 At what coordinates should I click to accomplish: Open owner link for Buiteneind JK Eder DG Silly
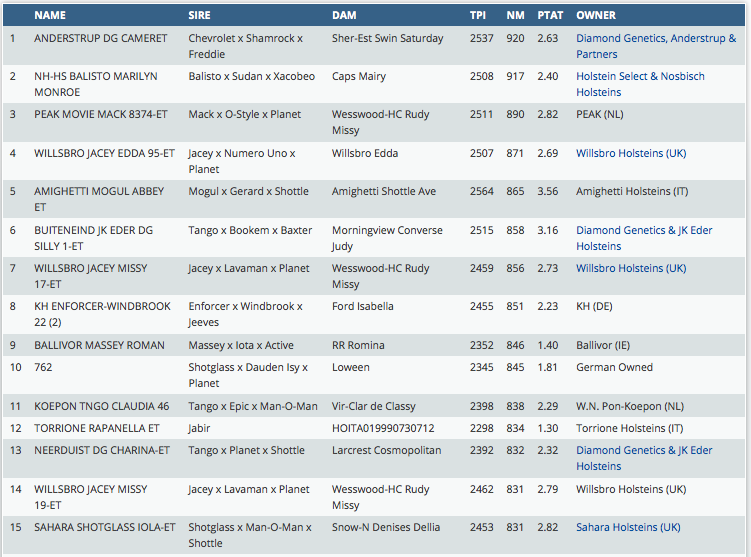(644, 238)
